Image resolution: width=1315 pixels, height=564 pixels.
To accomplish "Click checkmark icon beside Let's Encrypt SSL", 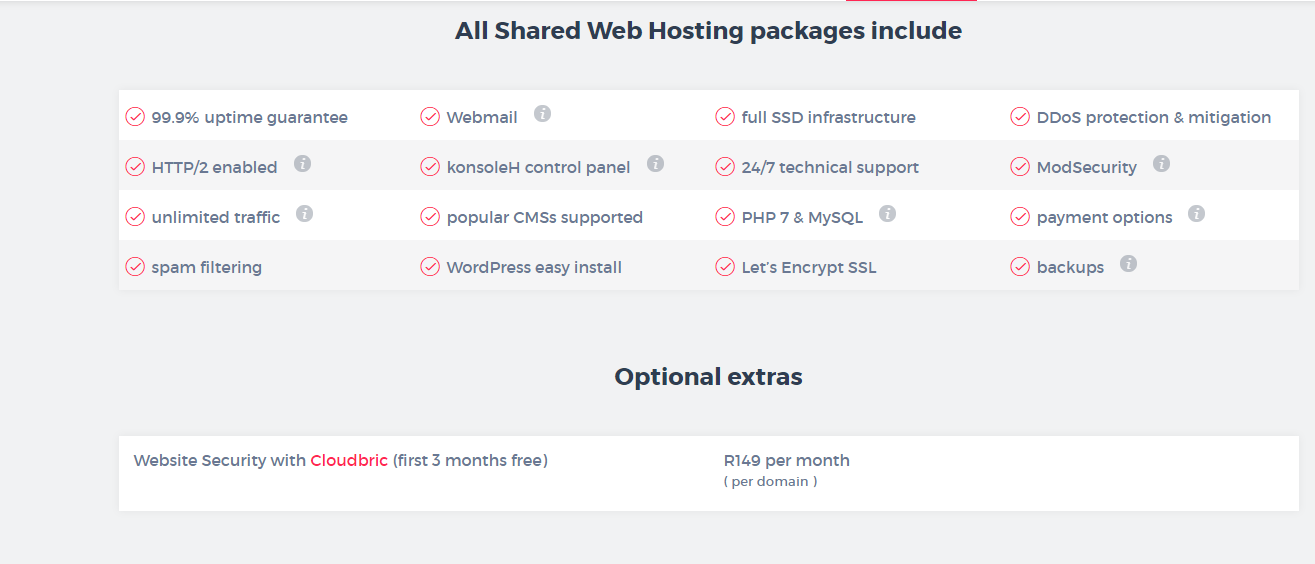I will [x=725, y=267].
